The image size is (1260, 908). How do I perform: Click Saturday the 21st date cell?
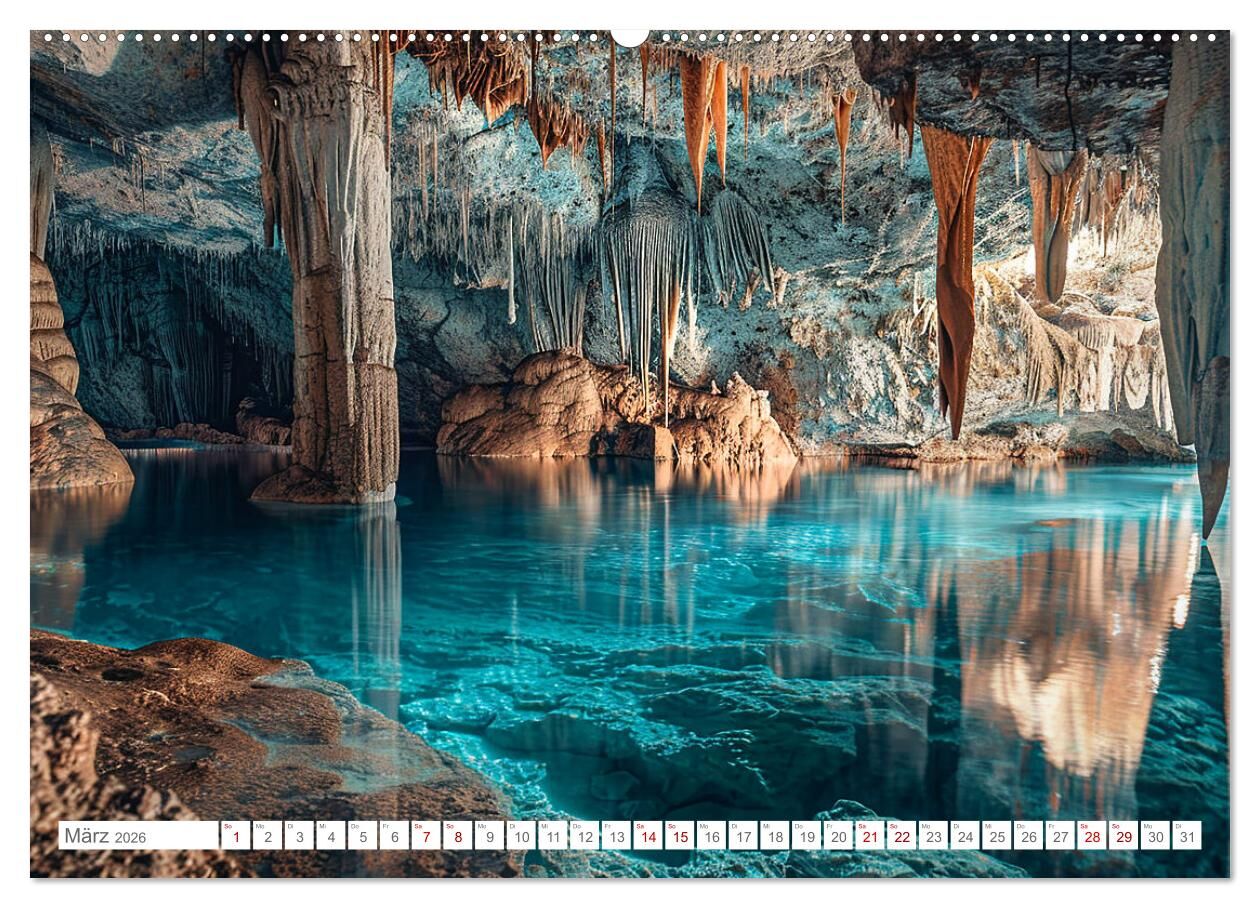[x=869, y=836]
